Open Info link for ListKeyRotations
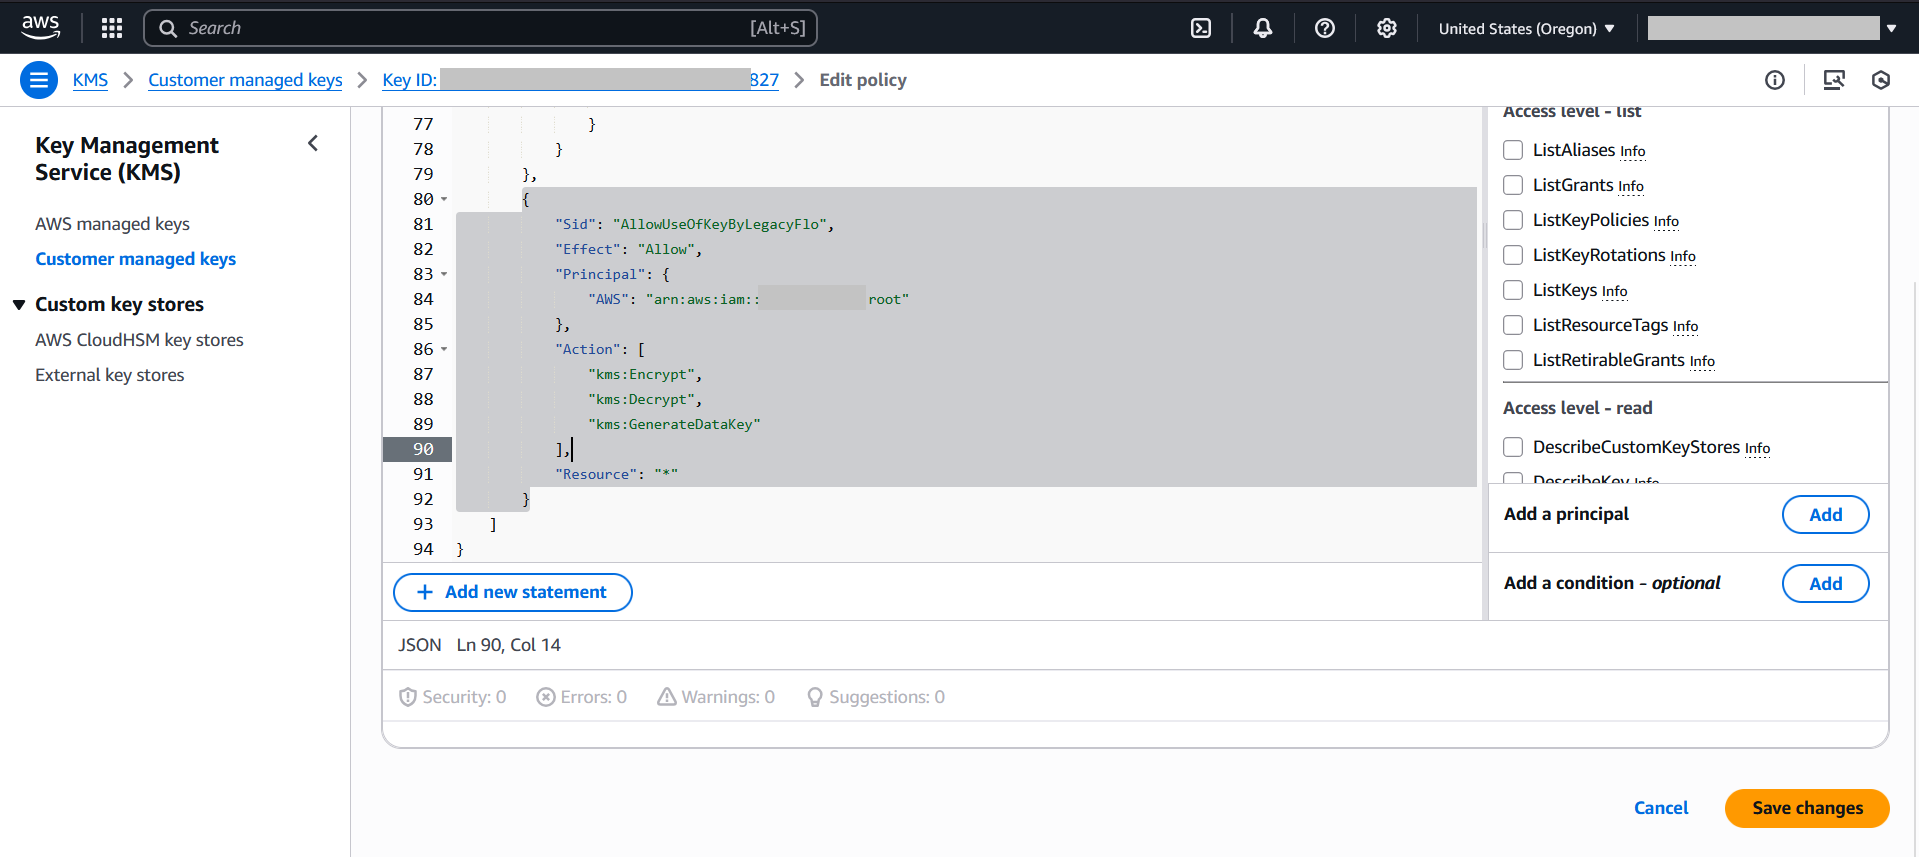1919x857 pixels. (1683, 257)
